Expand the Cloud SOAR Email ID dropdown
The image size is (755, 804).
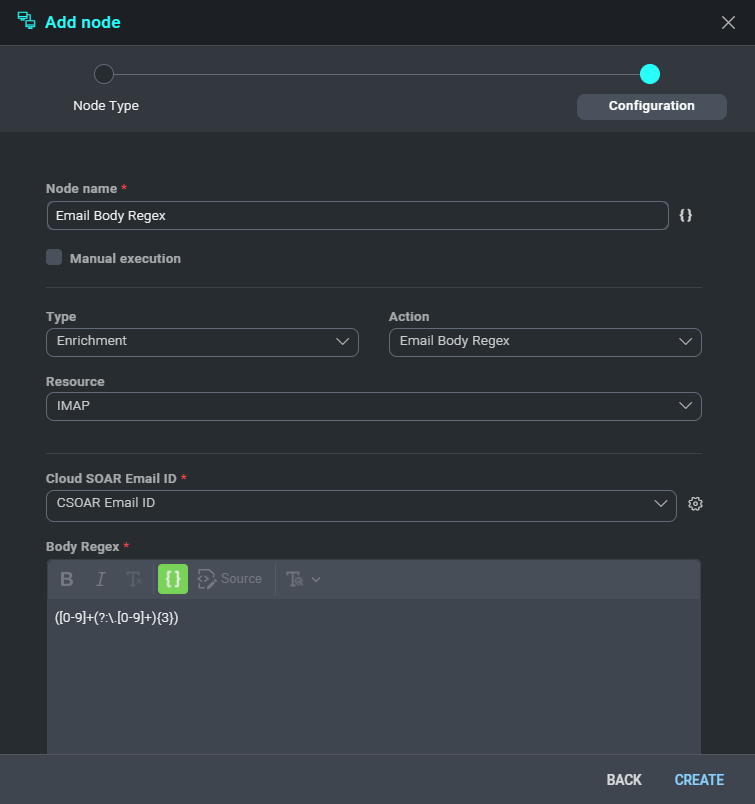[361, 504]
